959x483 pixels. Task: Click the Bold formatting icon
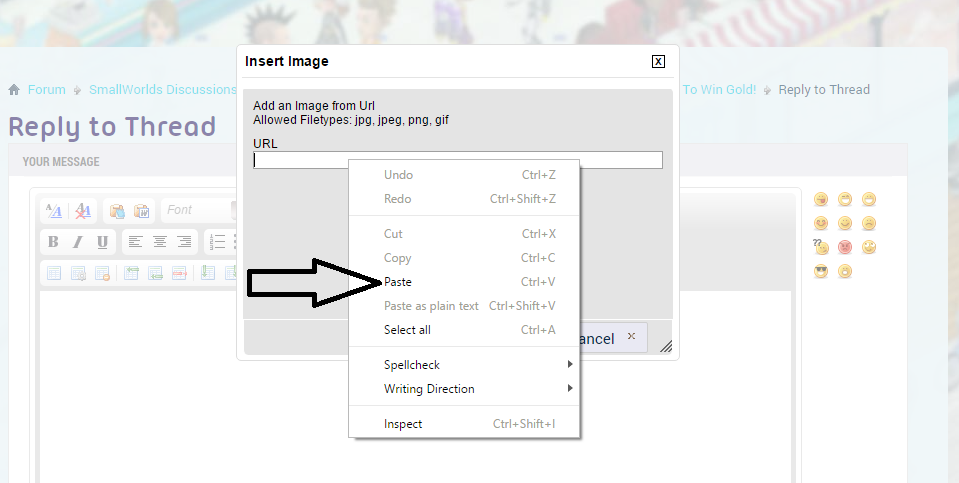point(53,242)
